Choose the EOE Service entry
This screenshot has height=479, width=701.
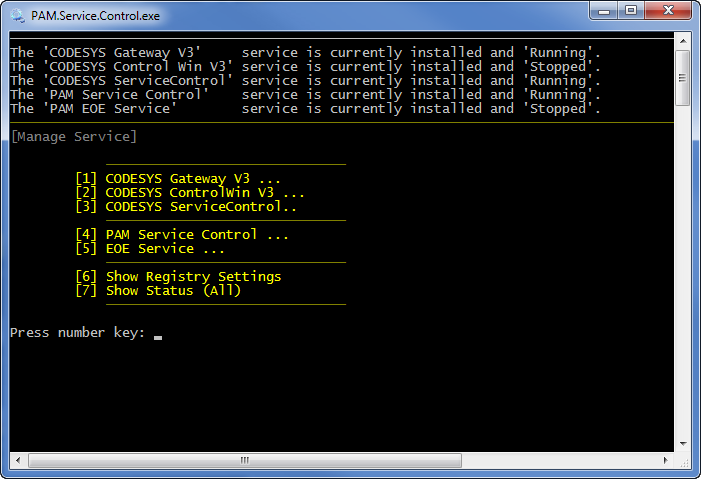[150, 249]
